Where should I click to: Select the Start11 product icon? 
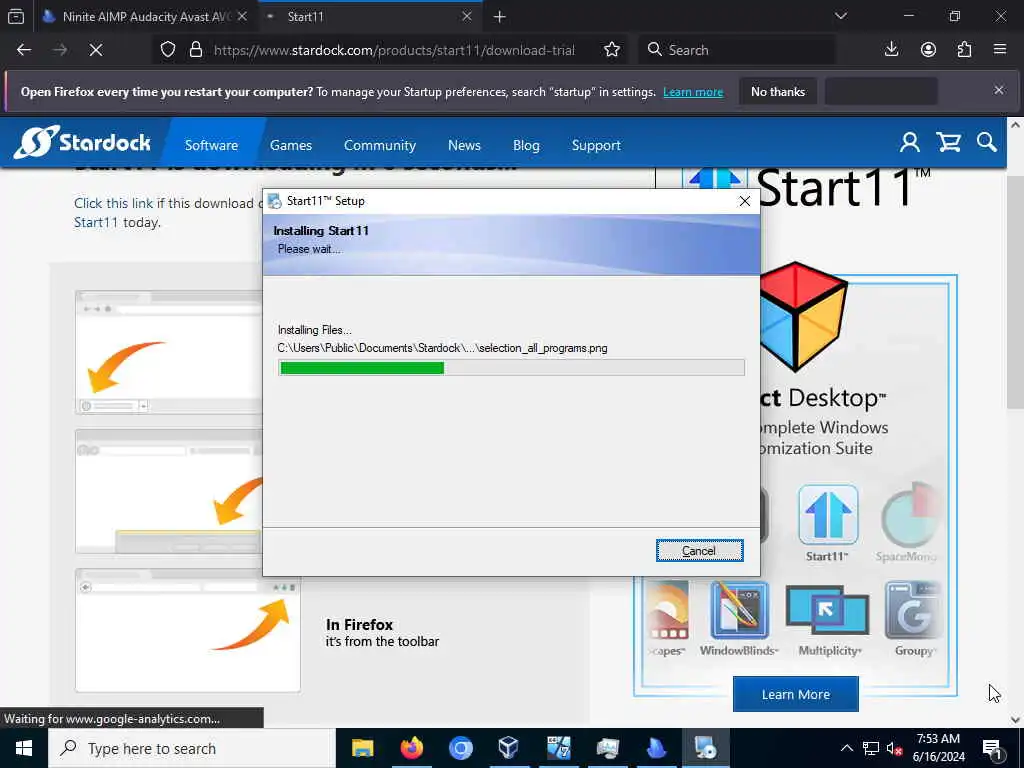[827, 524]
